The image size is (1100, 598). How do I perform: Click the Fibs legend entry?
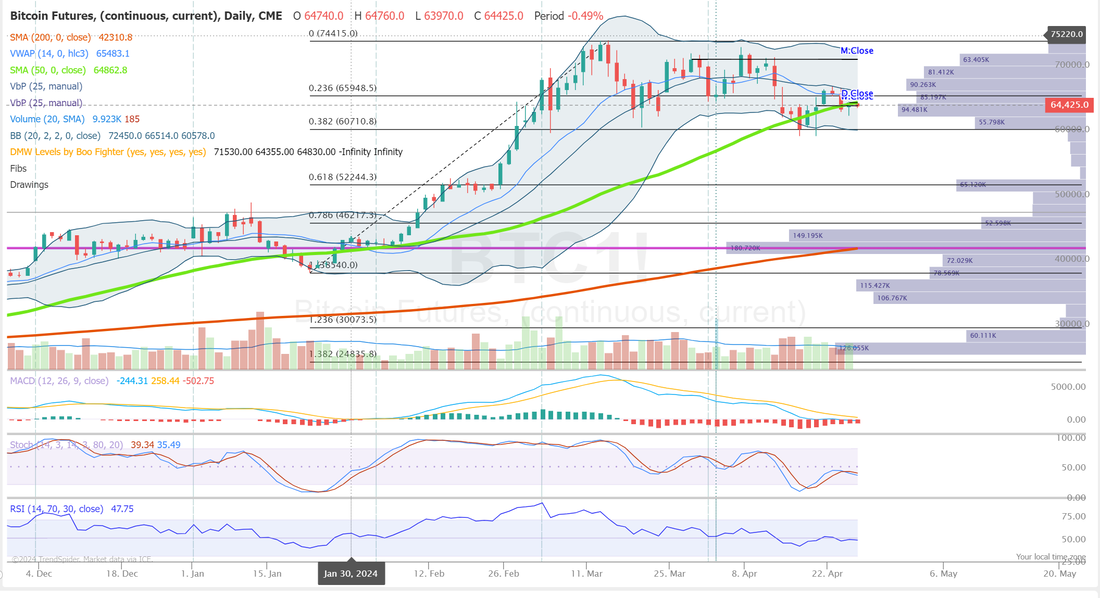(18, 168)
